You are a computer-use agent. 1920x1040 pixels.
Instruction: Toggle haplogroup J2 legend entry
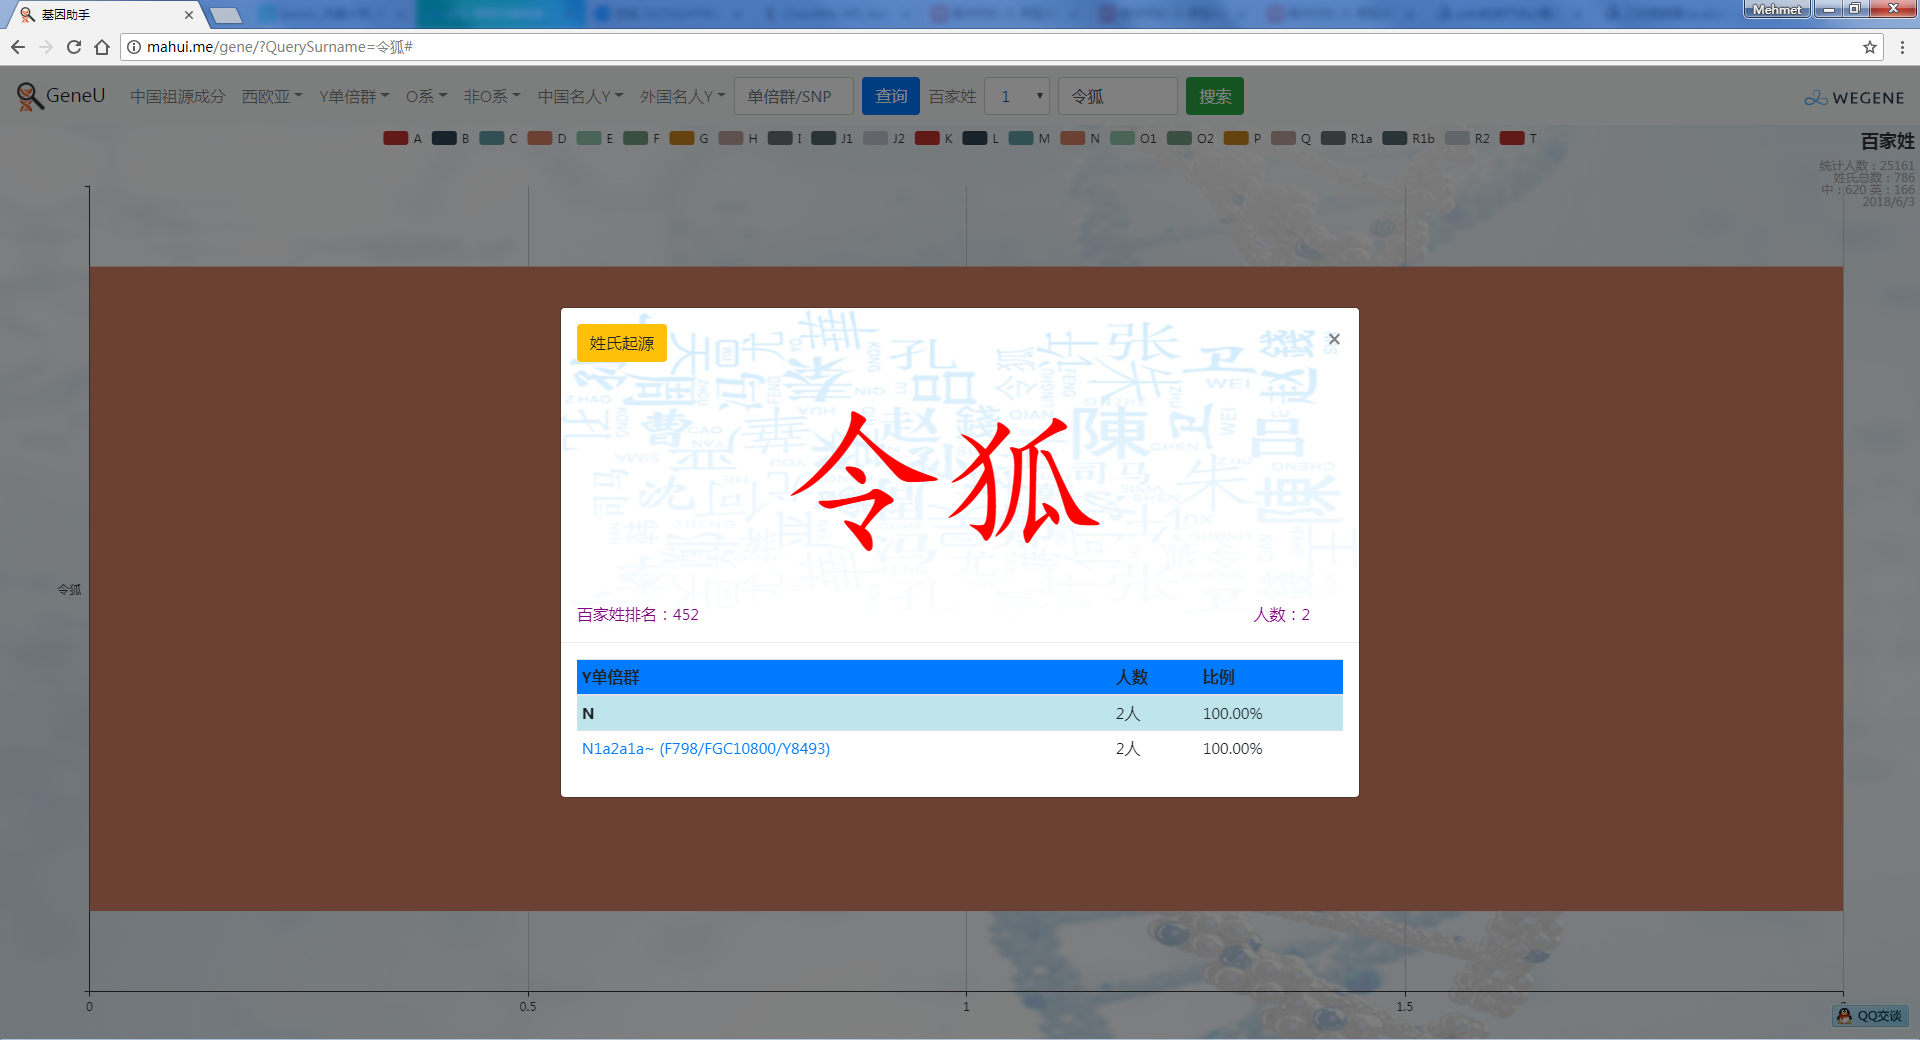coord(884,138)
